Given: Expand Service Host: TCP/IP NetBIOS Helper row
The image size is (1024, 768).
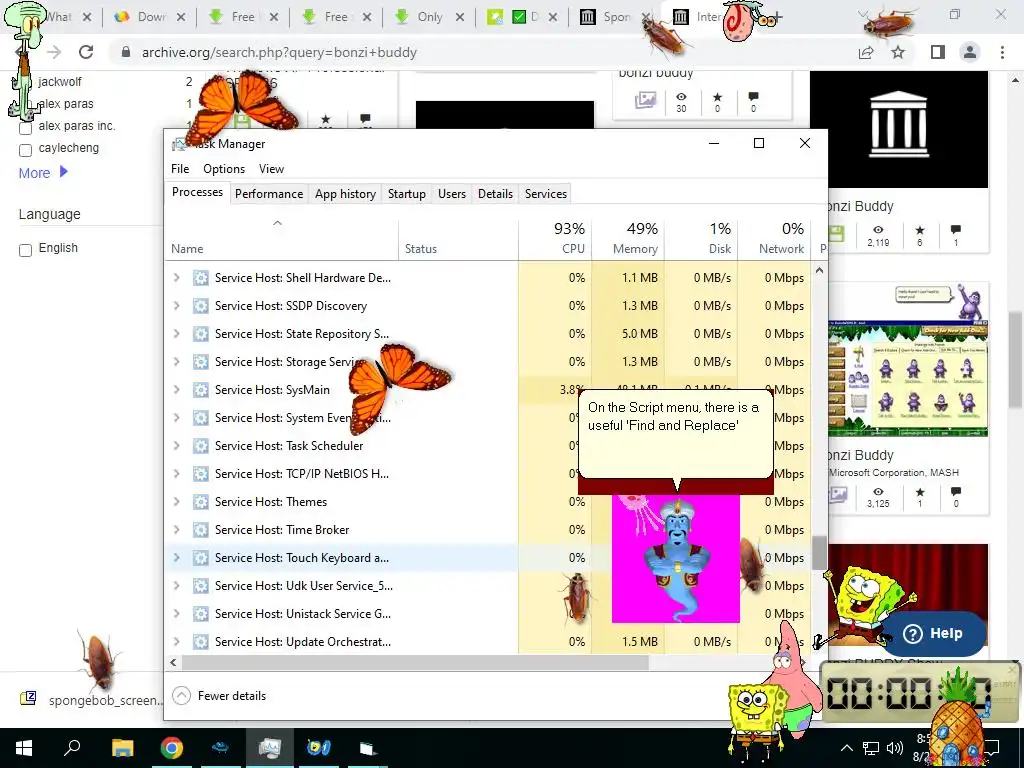Looking at the screenshot, I should 176,473.
